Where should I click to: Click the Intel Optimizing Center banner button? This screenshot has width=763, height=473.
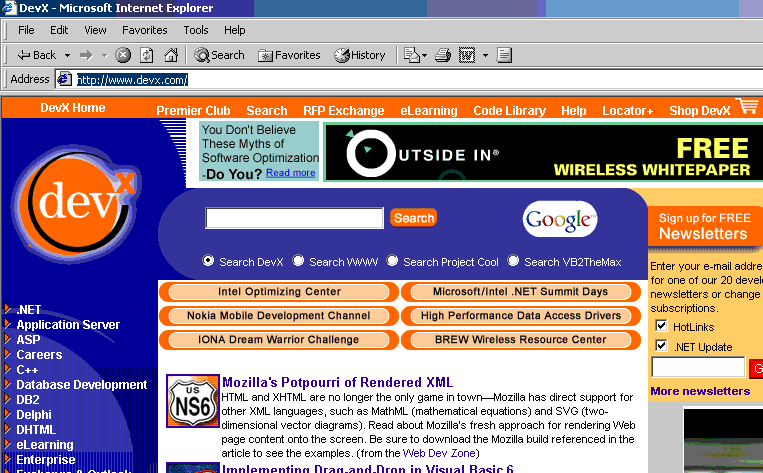coord(279,292)
